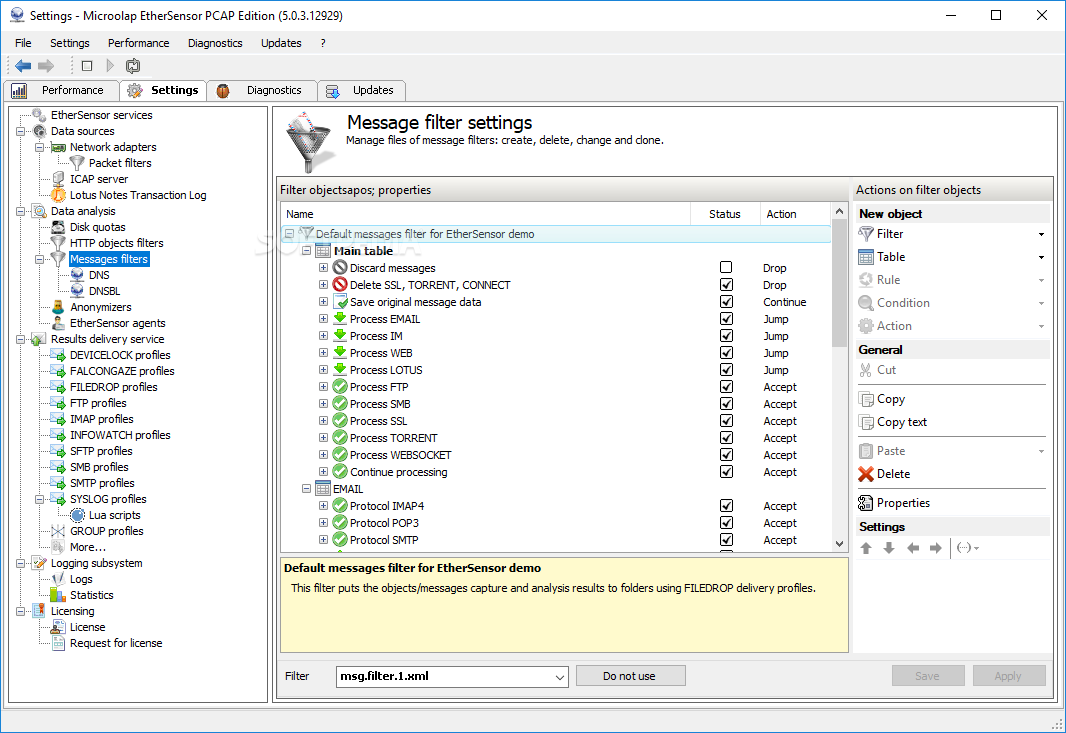1066x733 pixels.
Task: Uncheck Delete SSL, TORRENT, CONNECT status
Action: (726, 284)
